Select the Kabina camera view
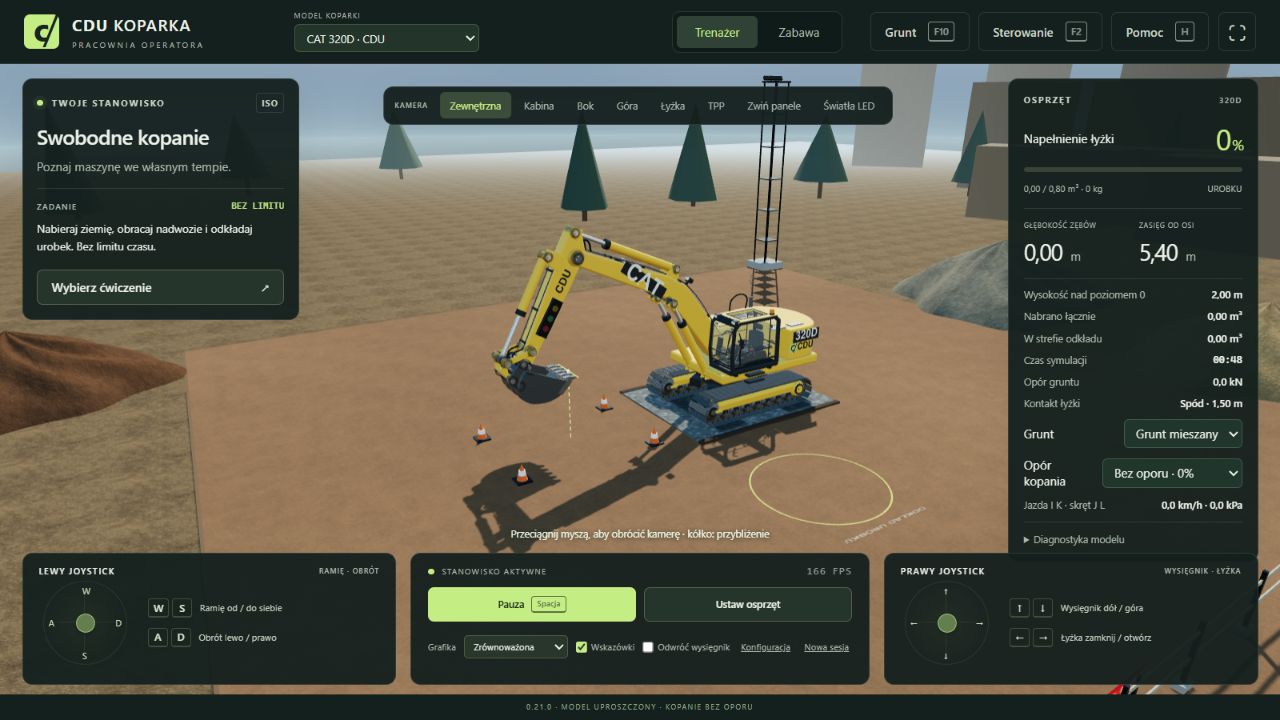This screenshot has height=720, width=1280. (x=539, y=106)
